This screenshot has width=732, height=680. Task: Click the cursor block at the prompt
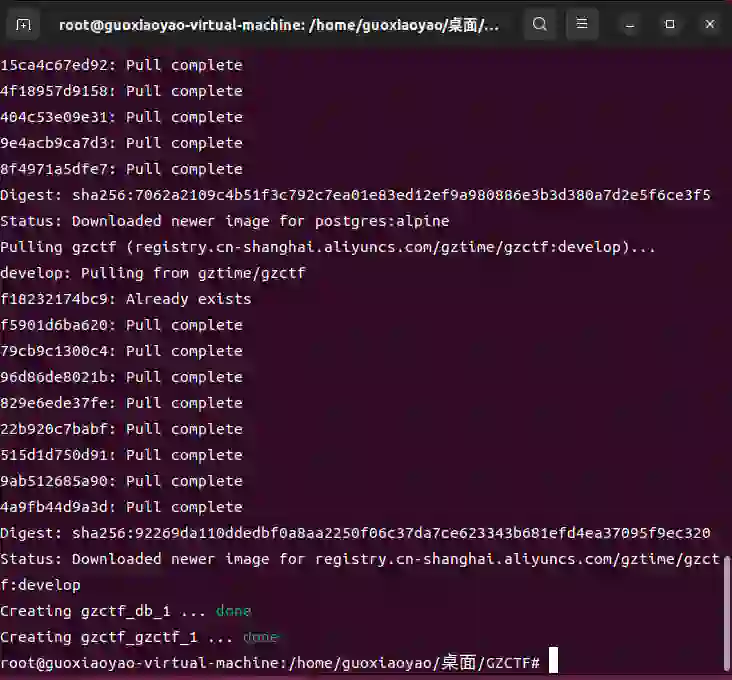click(553, 662)
